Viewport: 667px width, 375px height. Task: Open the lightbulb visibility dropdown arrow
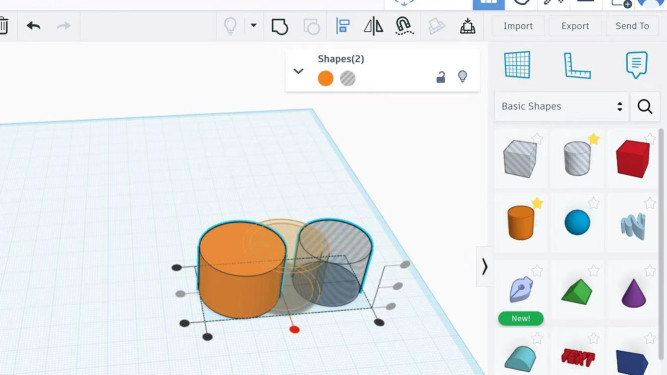[x=254, y=26]
